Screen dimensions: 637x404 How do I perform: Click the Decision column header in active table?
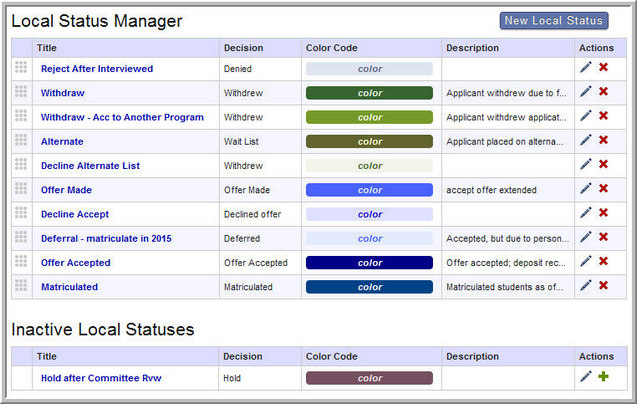[244, 48]
